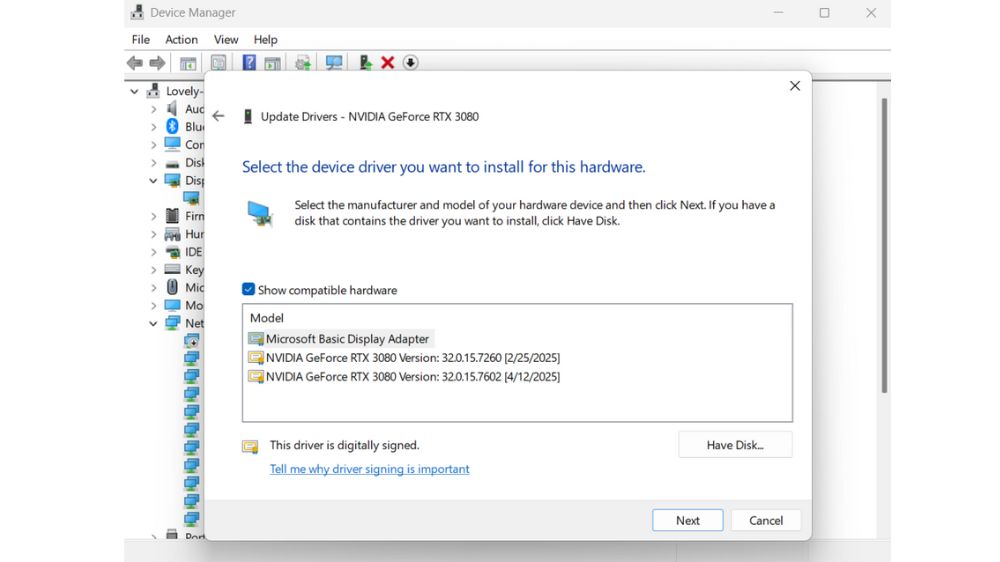Screen dimensions: 1000x562
Task: Open the View menu
Action: coord(226,40)
